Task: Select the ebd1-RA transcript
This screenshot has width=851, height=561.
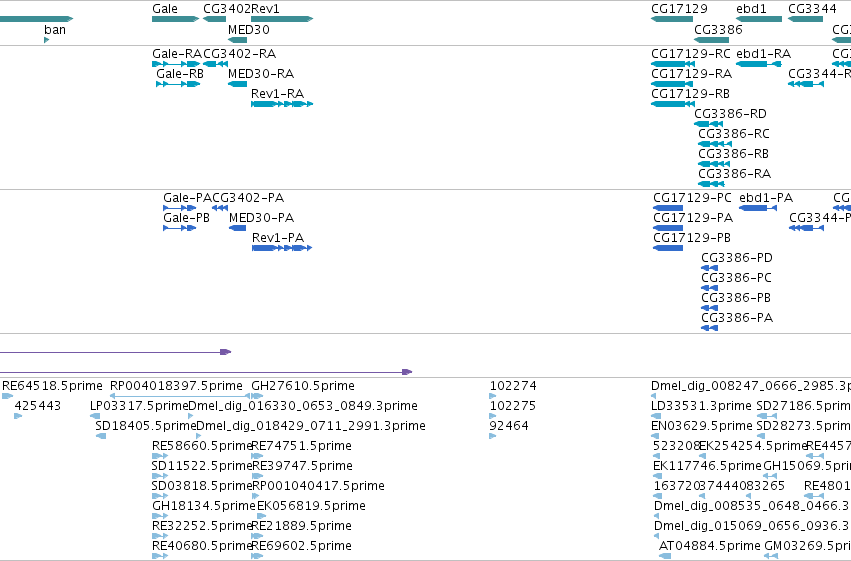Action: pyautogui.click(x=759, y=64)
